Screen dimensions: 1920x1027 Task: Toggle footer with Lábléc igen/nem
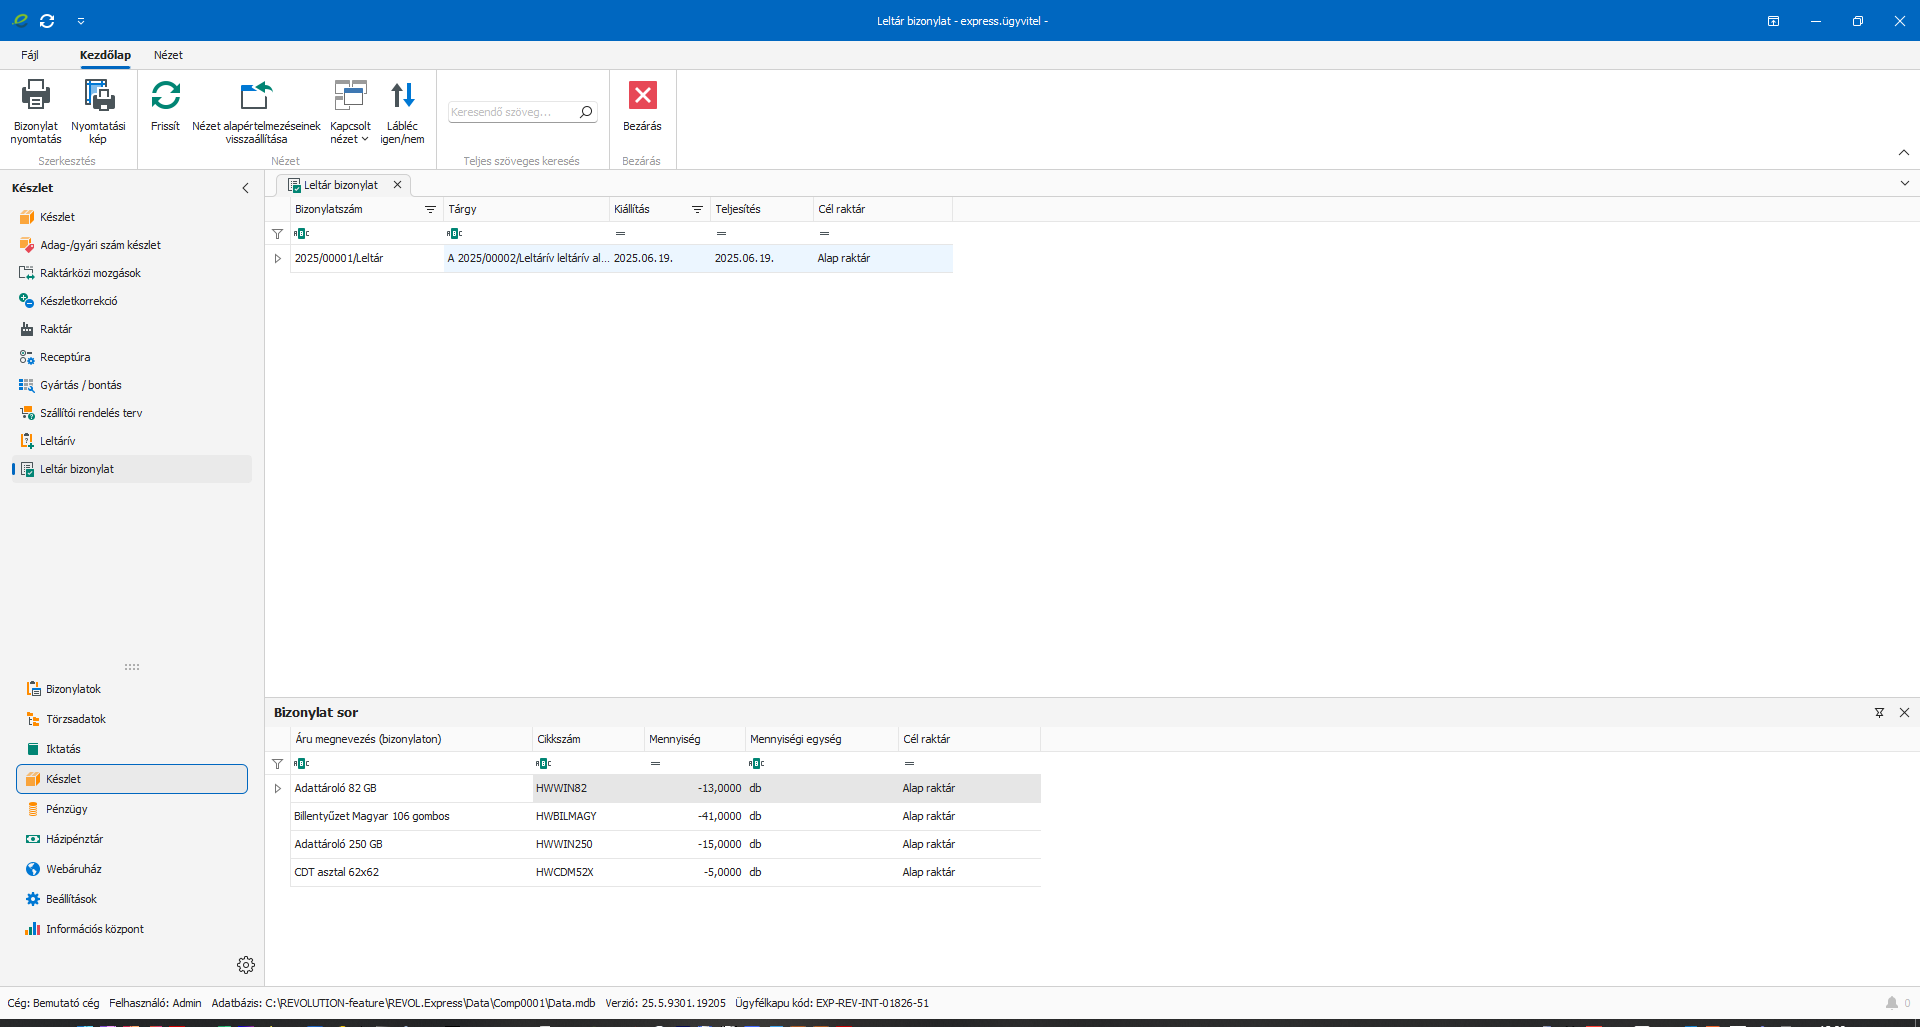click(x=402, y=96)
